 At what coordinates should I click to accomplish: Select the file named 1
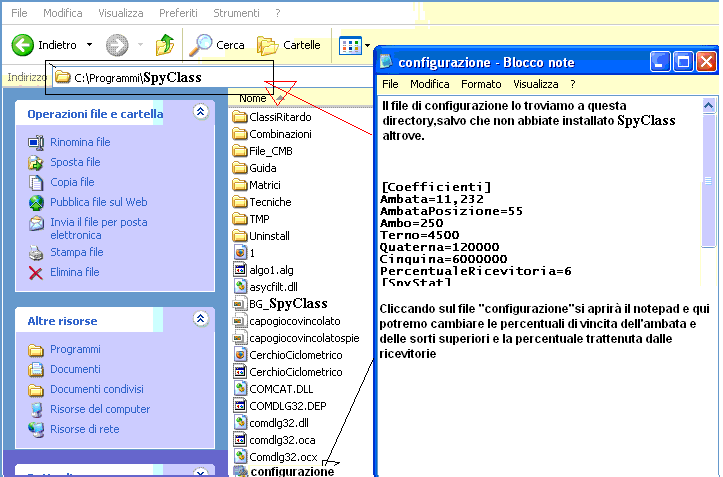244,253
